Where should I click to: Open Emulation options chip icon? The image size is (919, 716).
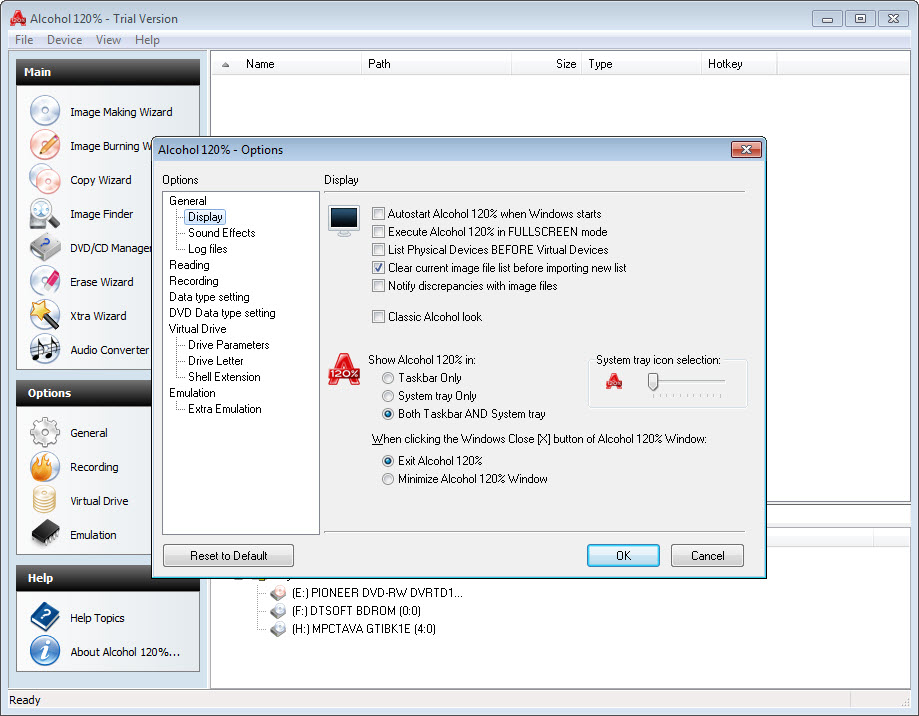pyautogui.click(x=45, y=534)
